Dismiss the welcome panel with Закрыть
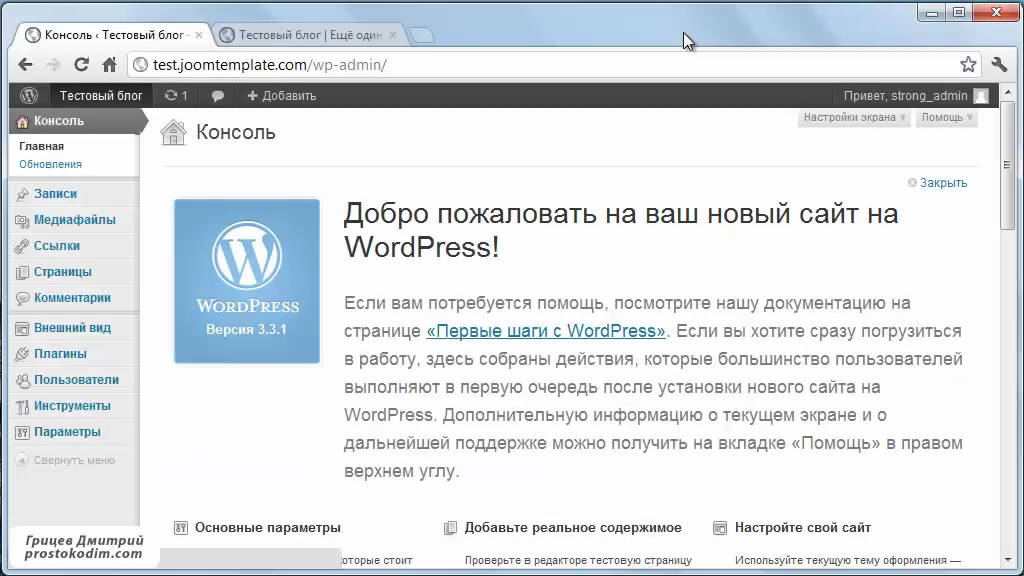 (938, 183)
